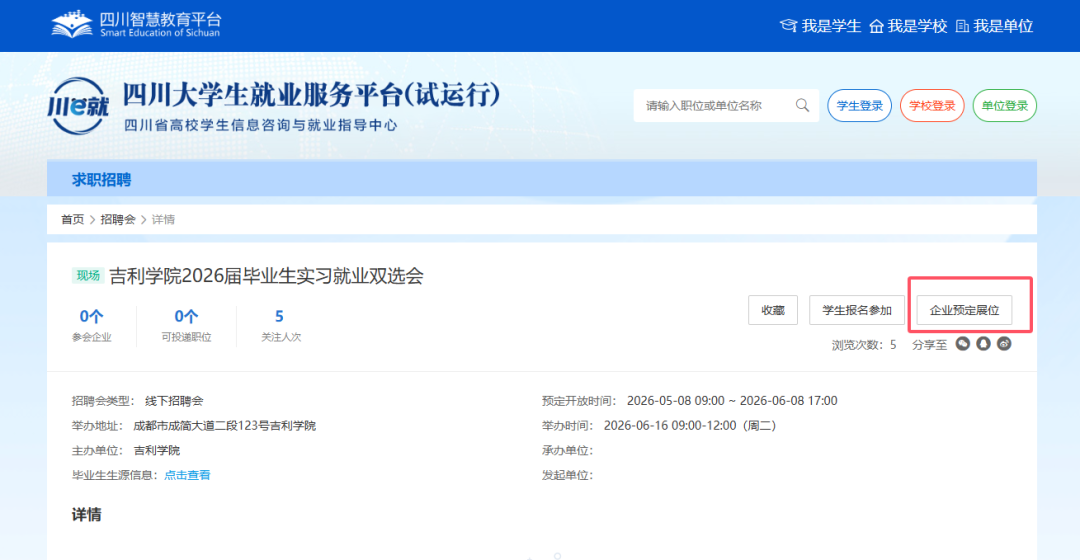
Task: Click the 预定开放时间 date range value
Action: tap(732, 400)
